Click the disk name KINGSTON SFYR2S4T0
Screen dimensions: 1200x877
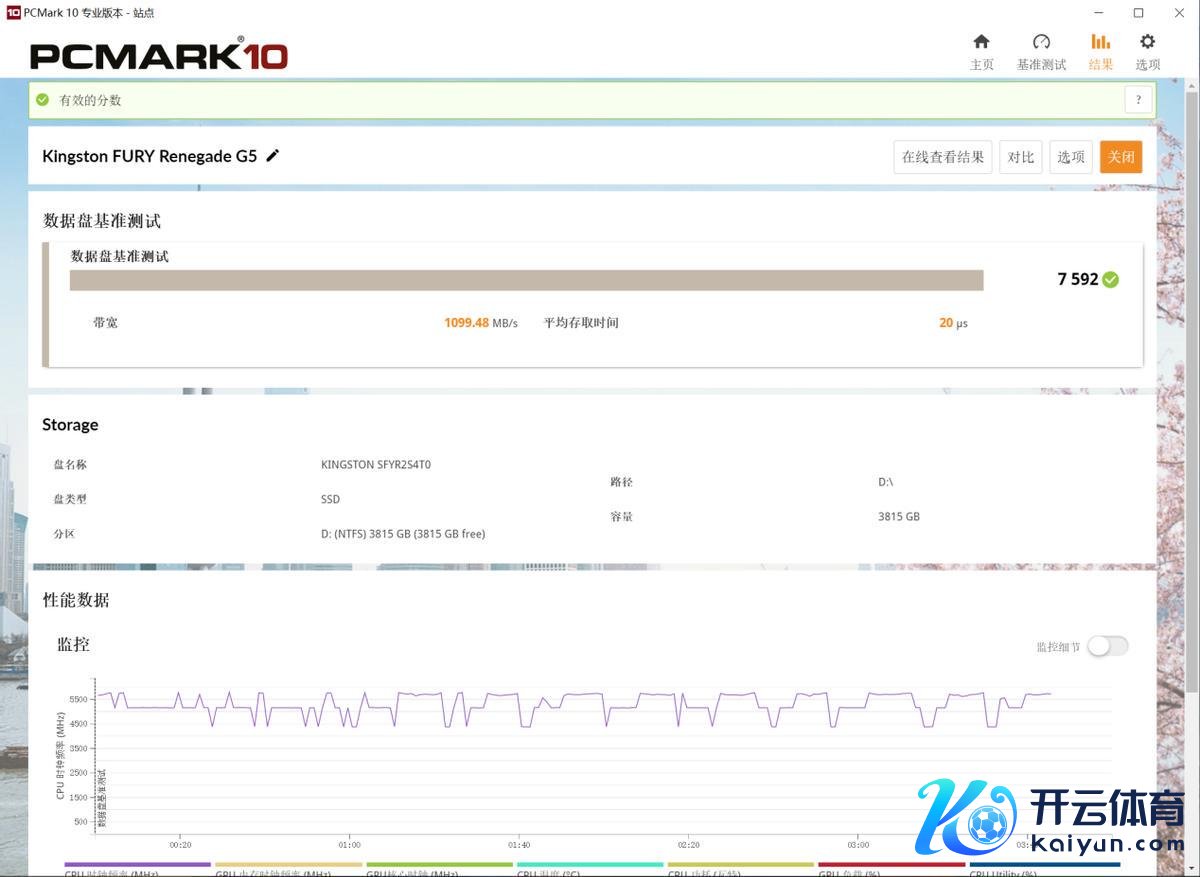pos(376,465)
